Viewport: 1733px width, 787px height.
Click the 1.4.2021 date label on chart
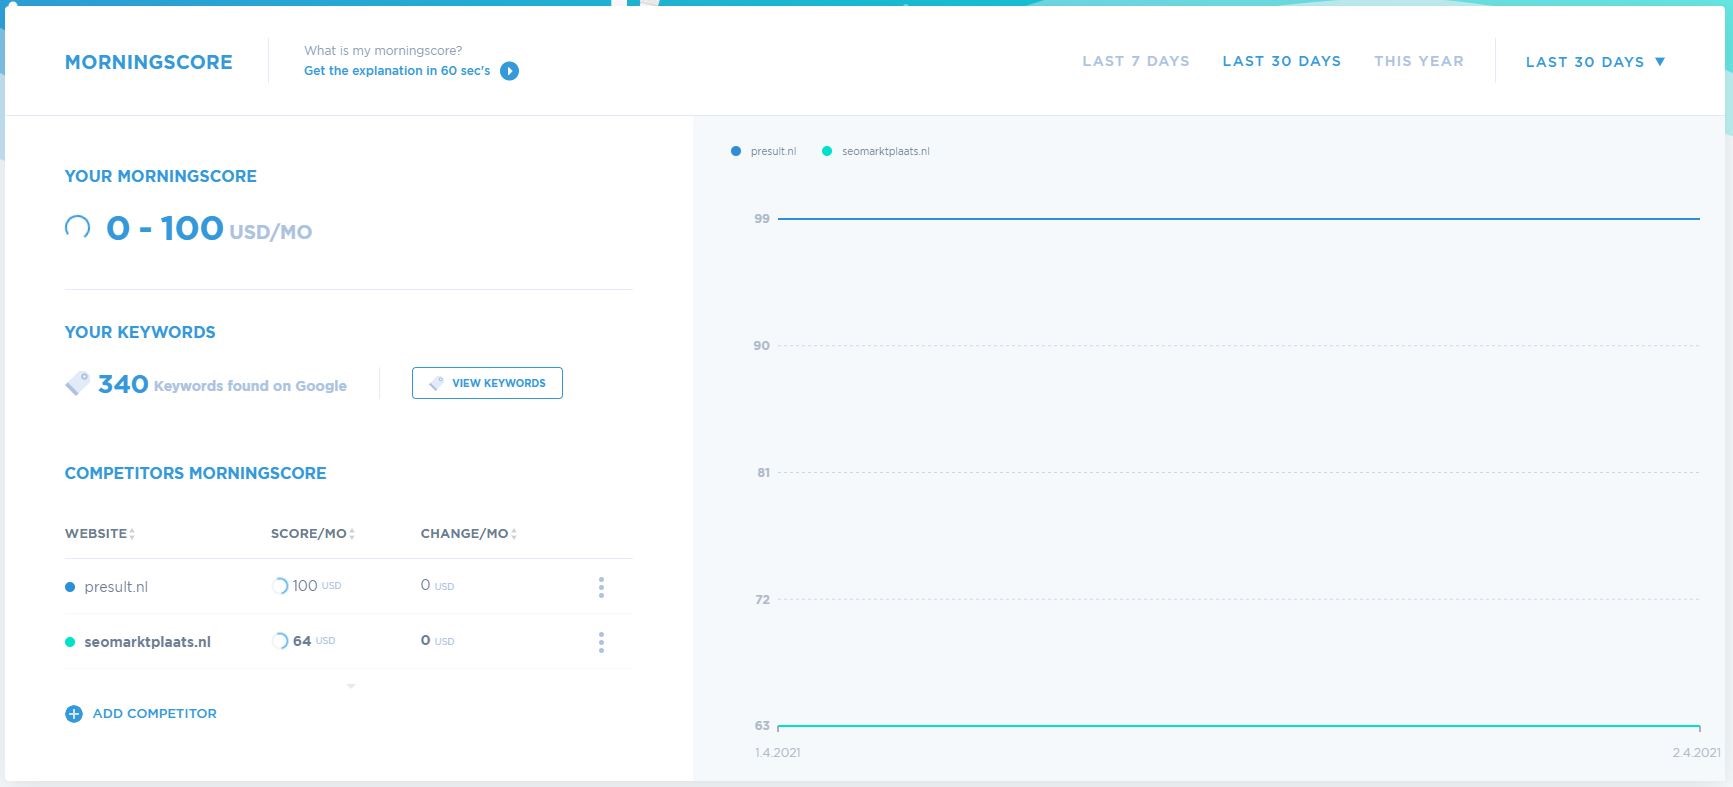click(778, 753)
